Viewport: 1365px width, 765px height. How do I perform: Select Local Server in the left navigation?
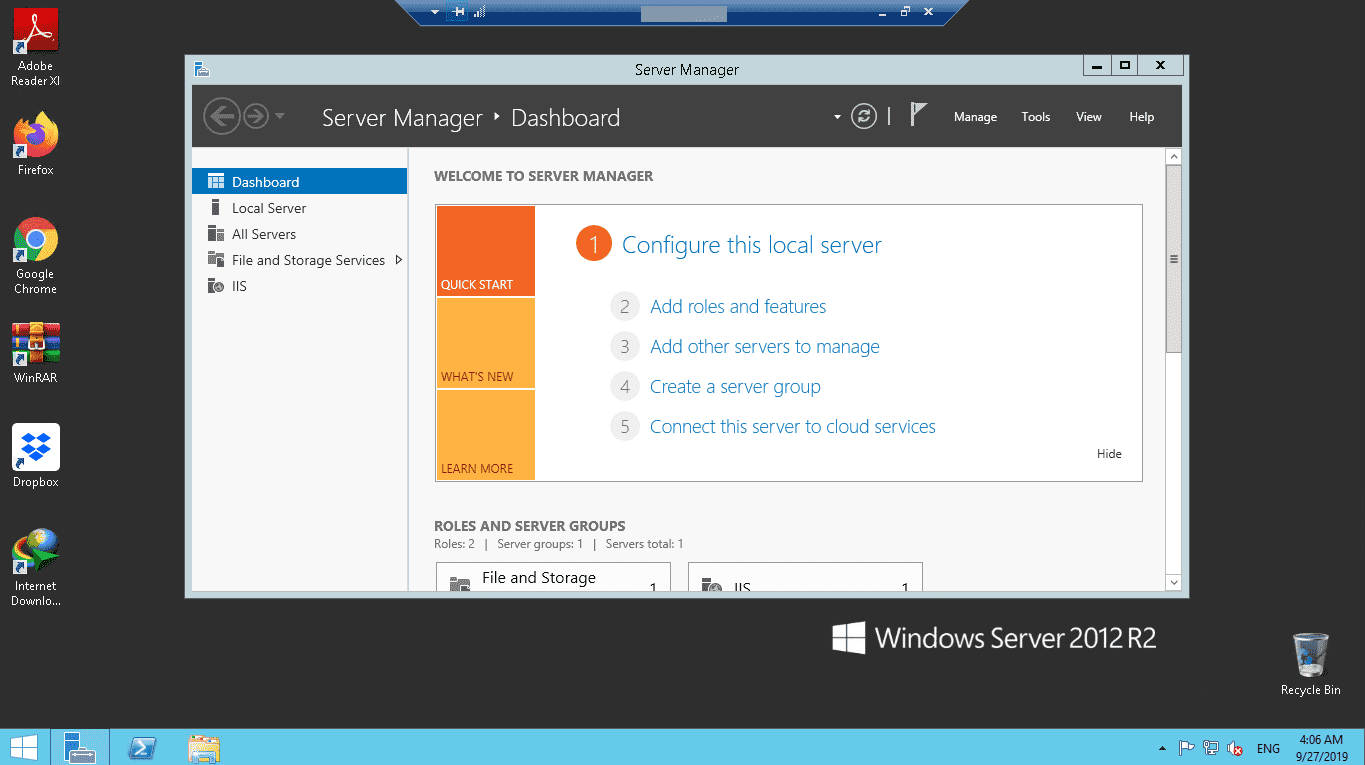(x=300, y=208)
